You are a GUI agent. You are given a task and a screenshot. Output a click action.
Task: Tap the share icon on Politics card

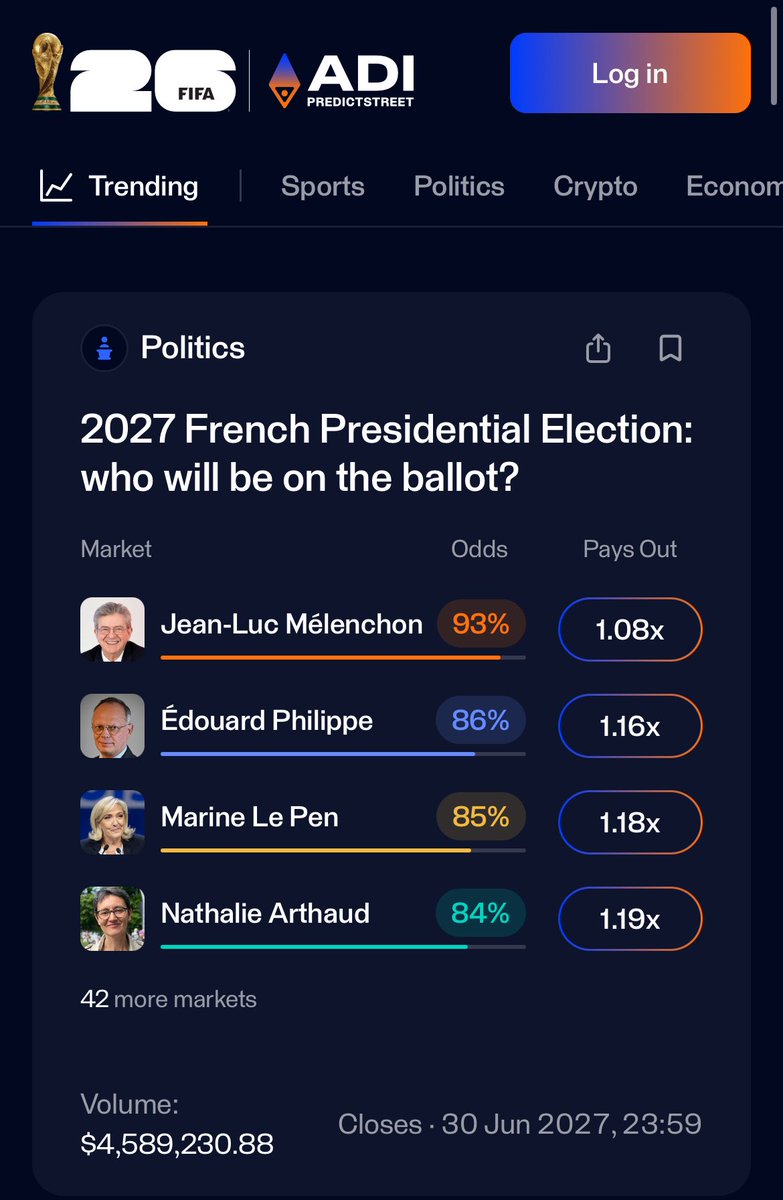(x=598, y=348)
